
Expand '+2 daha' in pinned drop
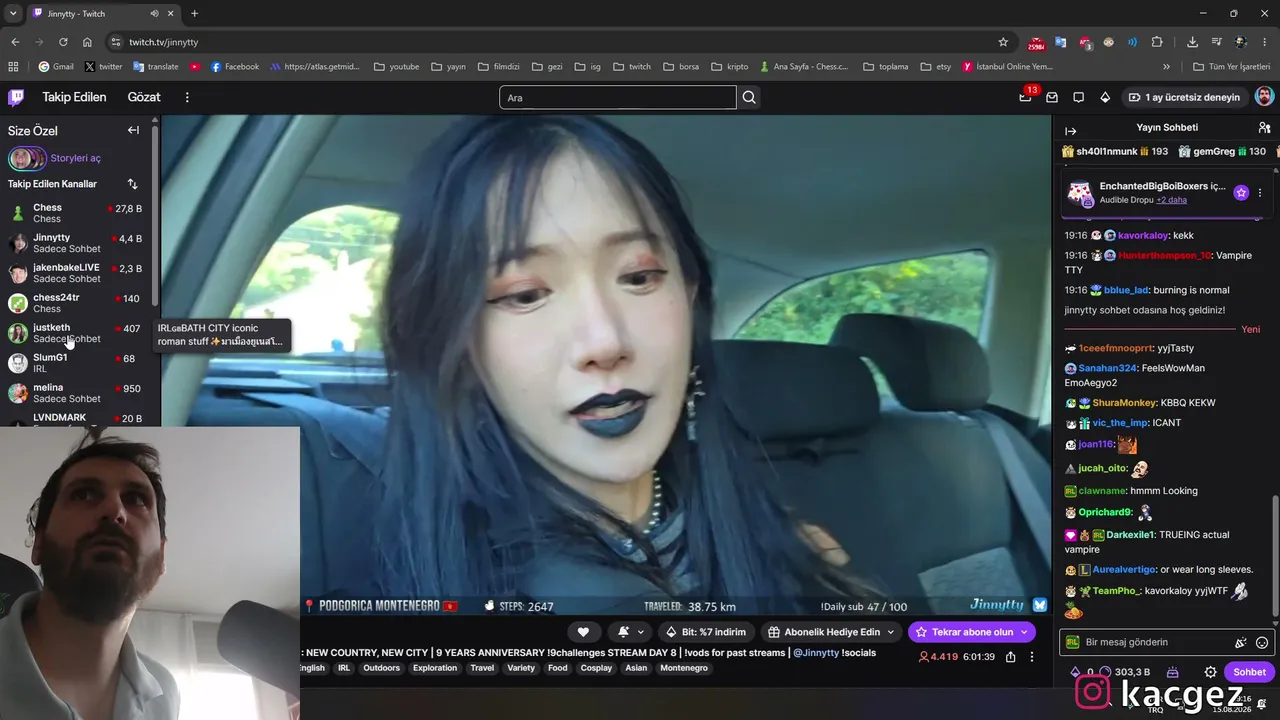coord(1171,200)
